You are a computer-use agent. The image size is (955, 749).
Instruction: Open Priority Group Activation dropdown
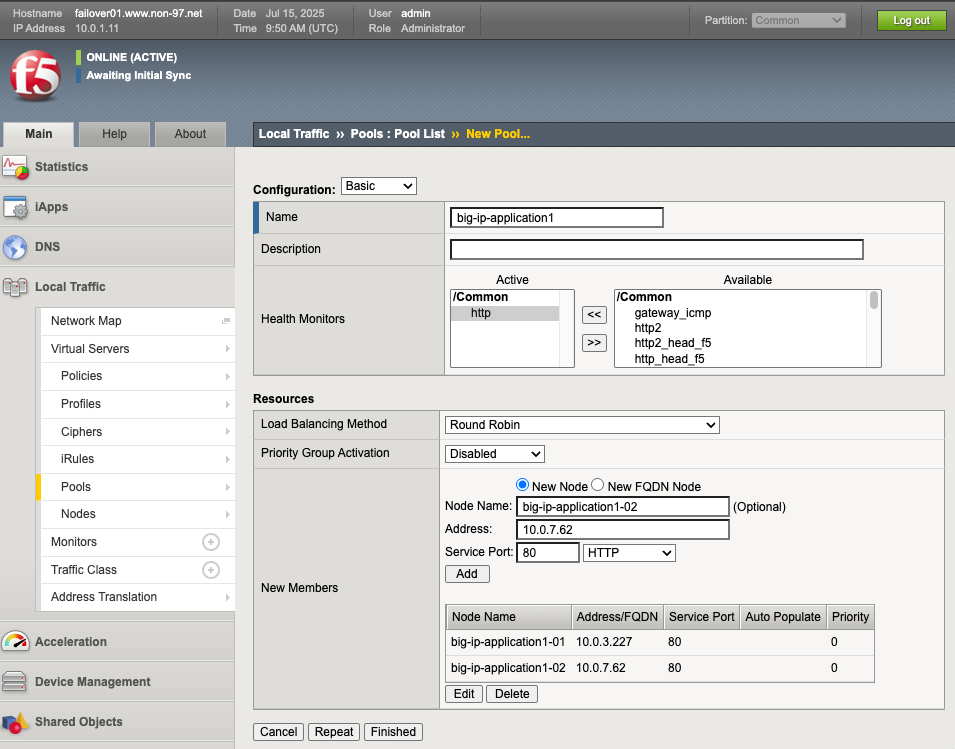tap(495, 454)
